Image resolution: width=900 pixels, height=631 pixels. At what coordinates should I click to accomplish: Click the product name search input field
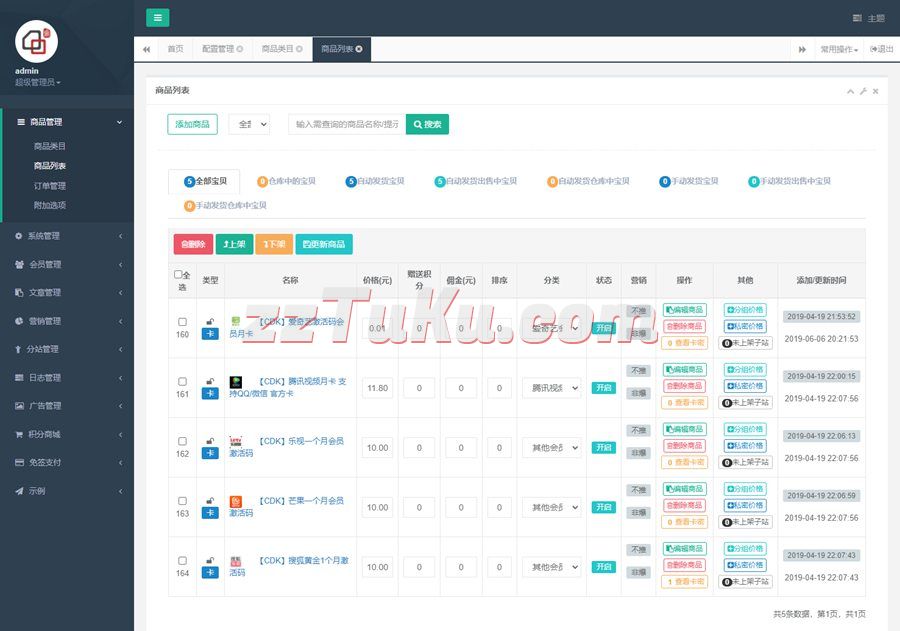347,124
